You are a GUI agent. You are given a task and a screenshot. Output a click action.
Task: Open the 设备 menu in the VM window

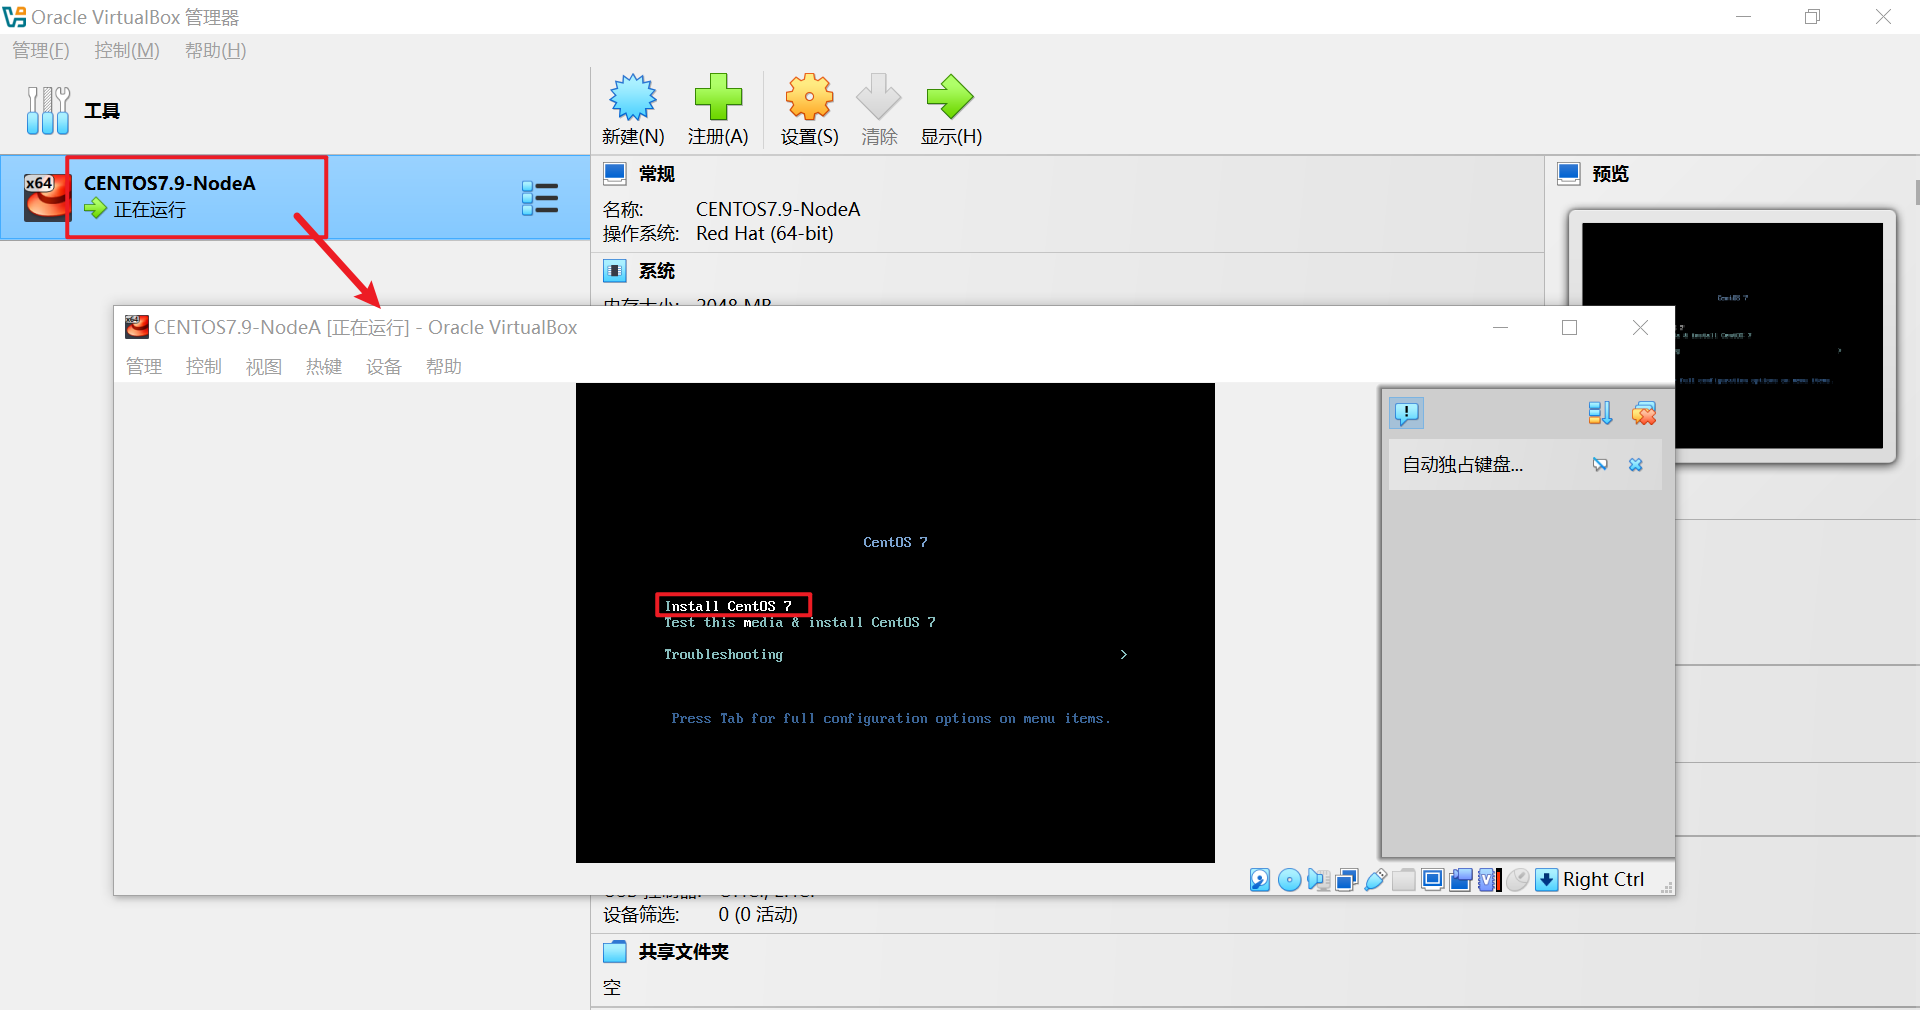[x=384, y=366]
